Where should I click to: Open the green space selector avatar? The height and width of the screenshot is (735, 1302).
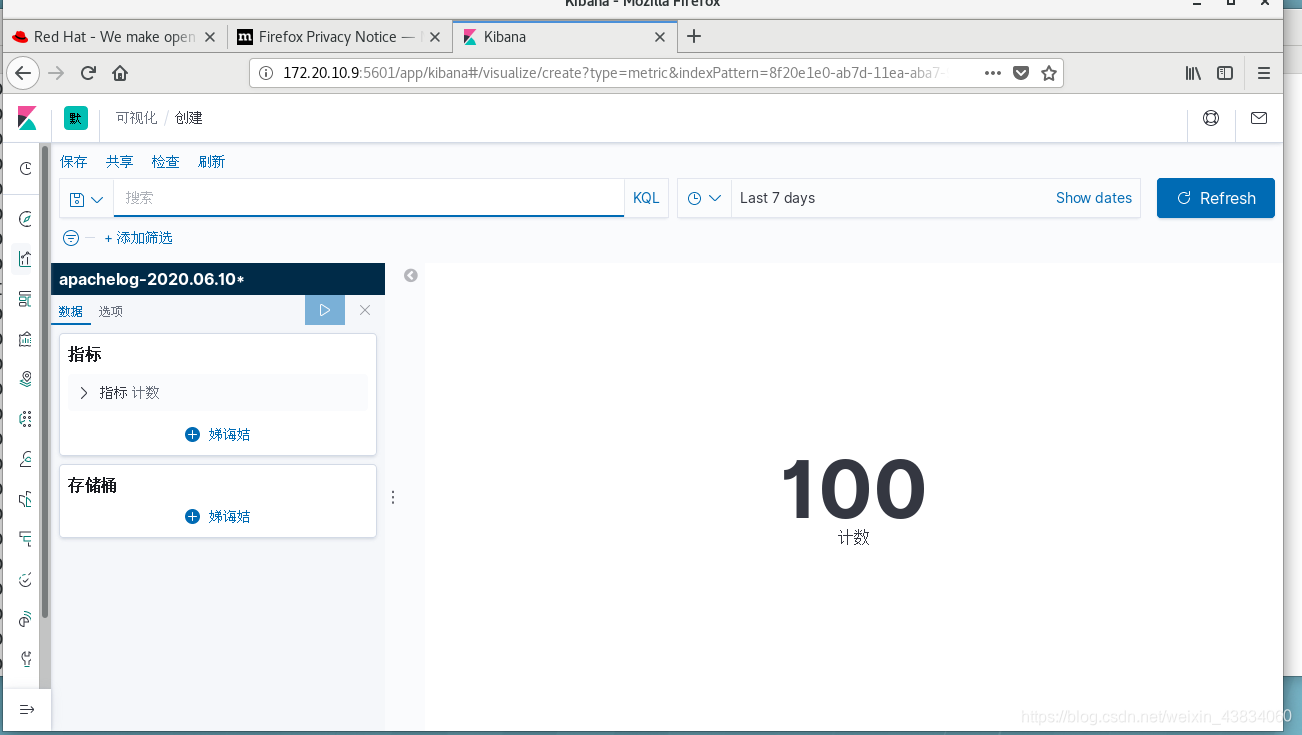tap(76, 118)
